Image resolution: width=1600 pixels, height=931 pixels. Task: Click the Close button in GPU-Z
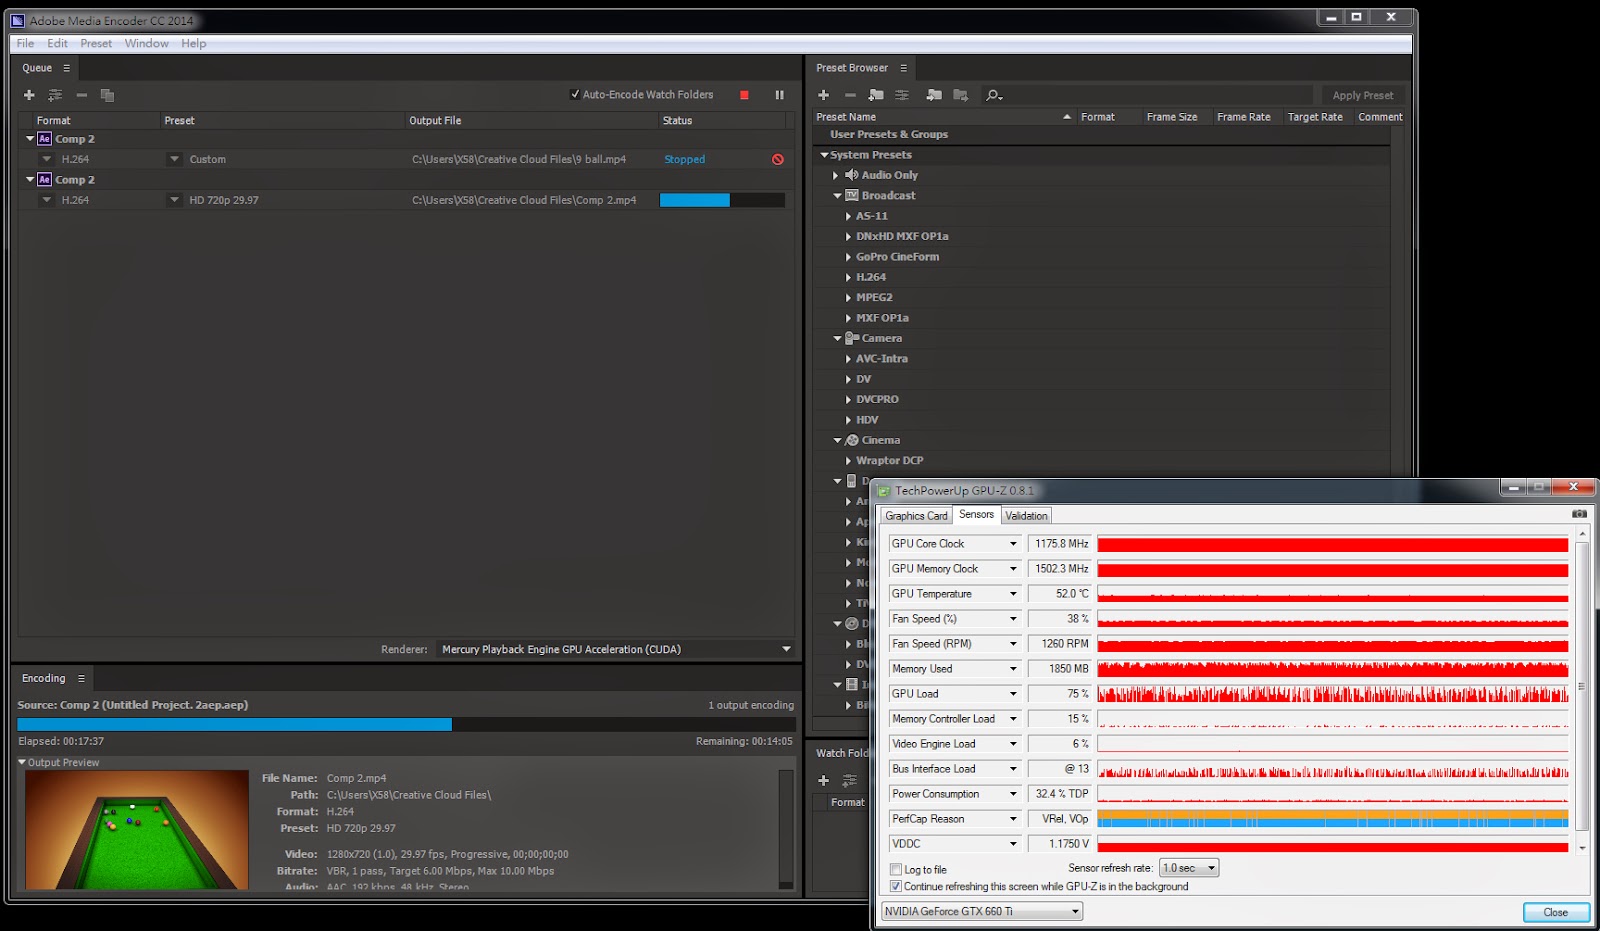click(x=1556, y=912)
